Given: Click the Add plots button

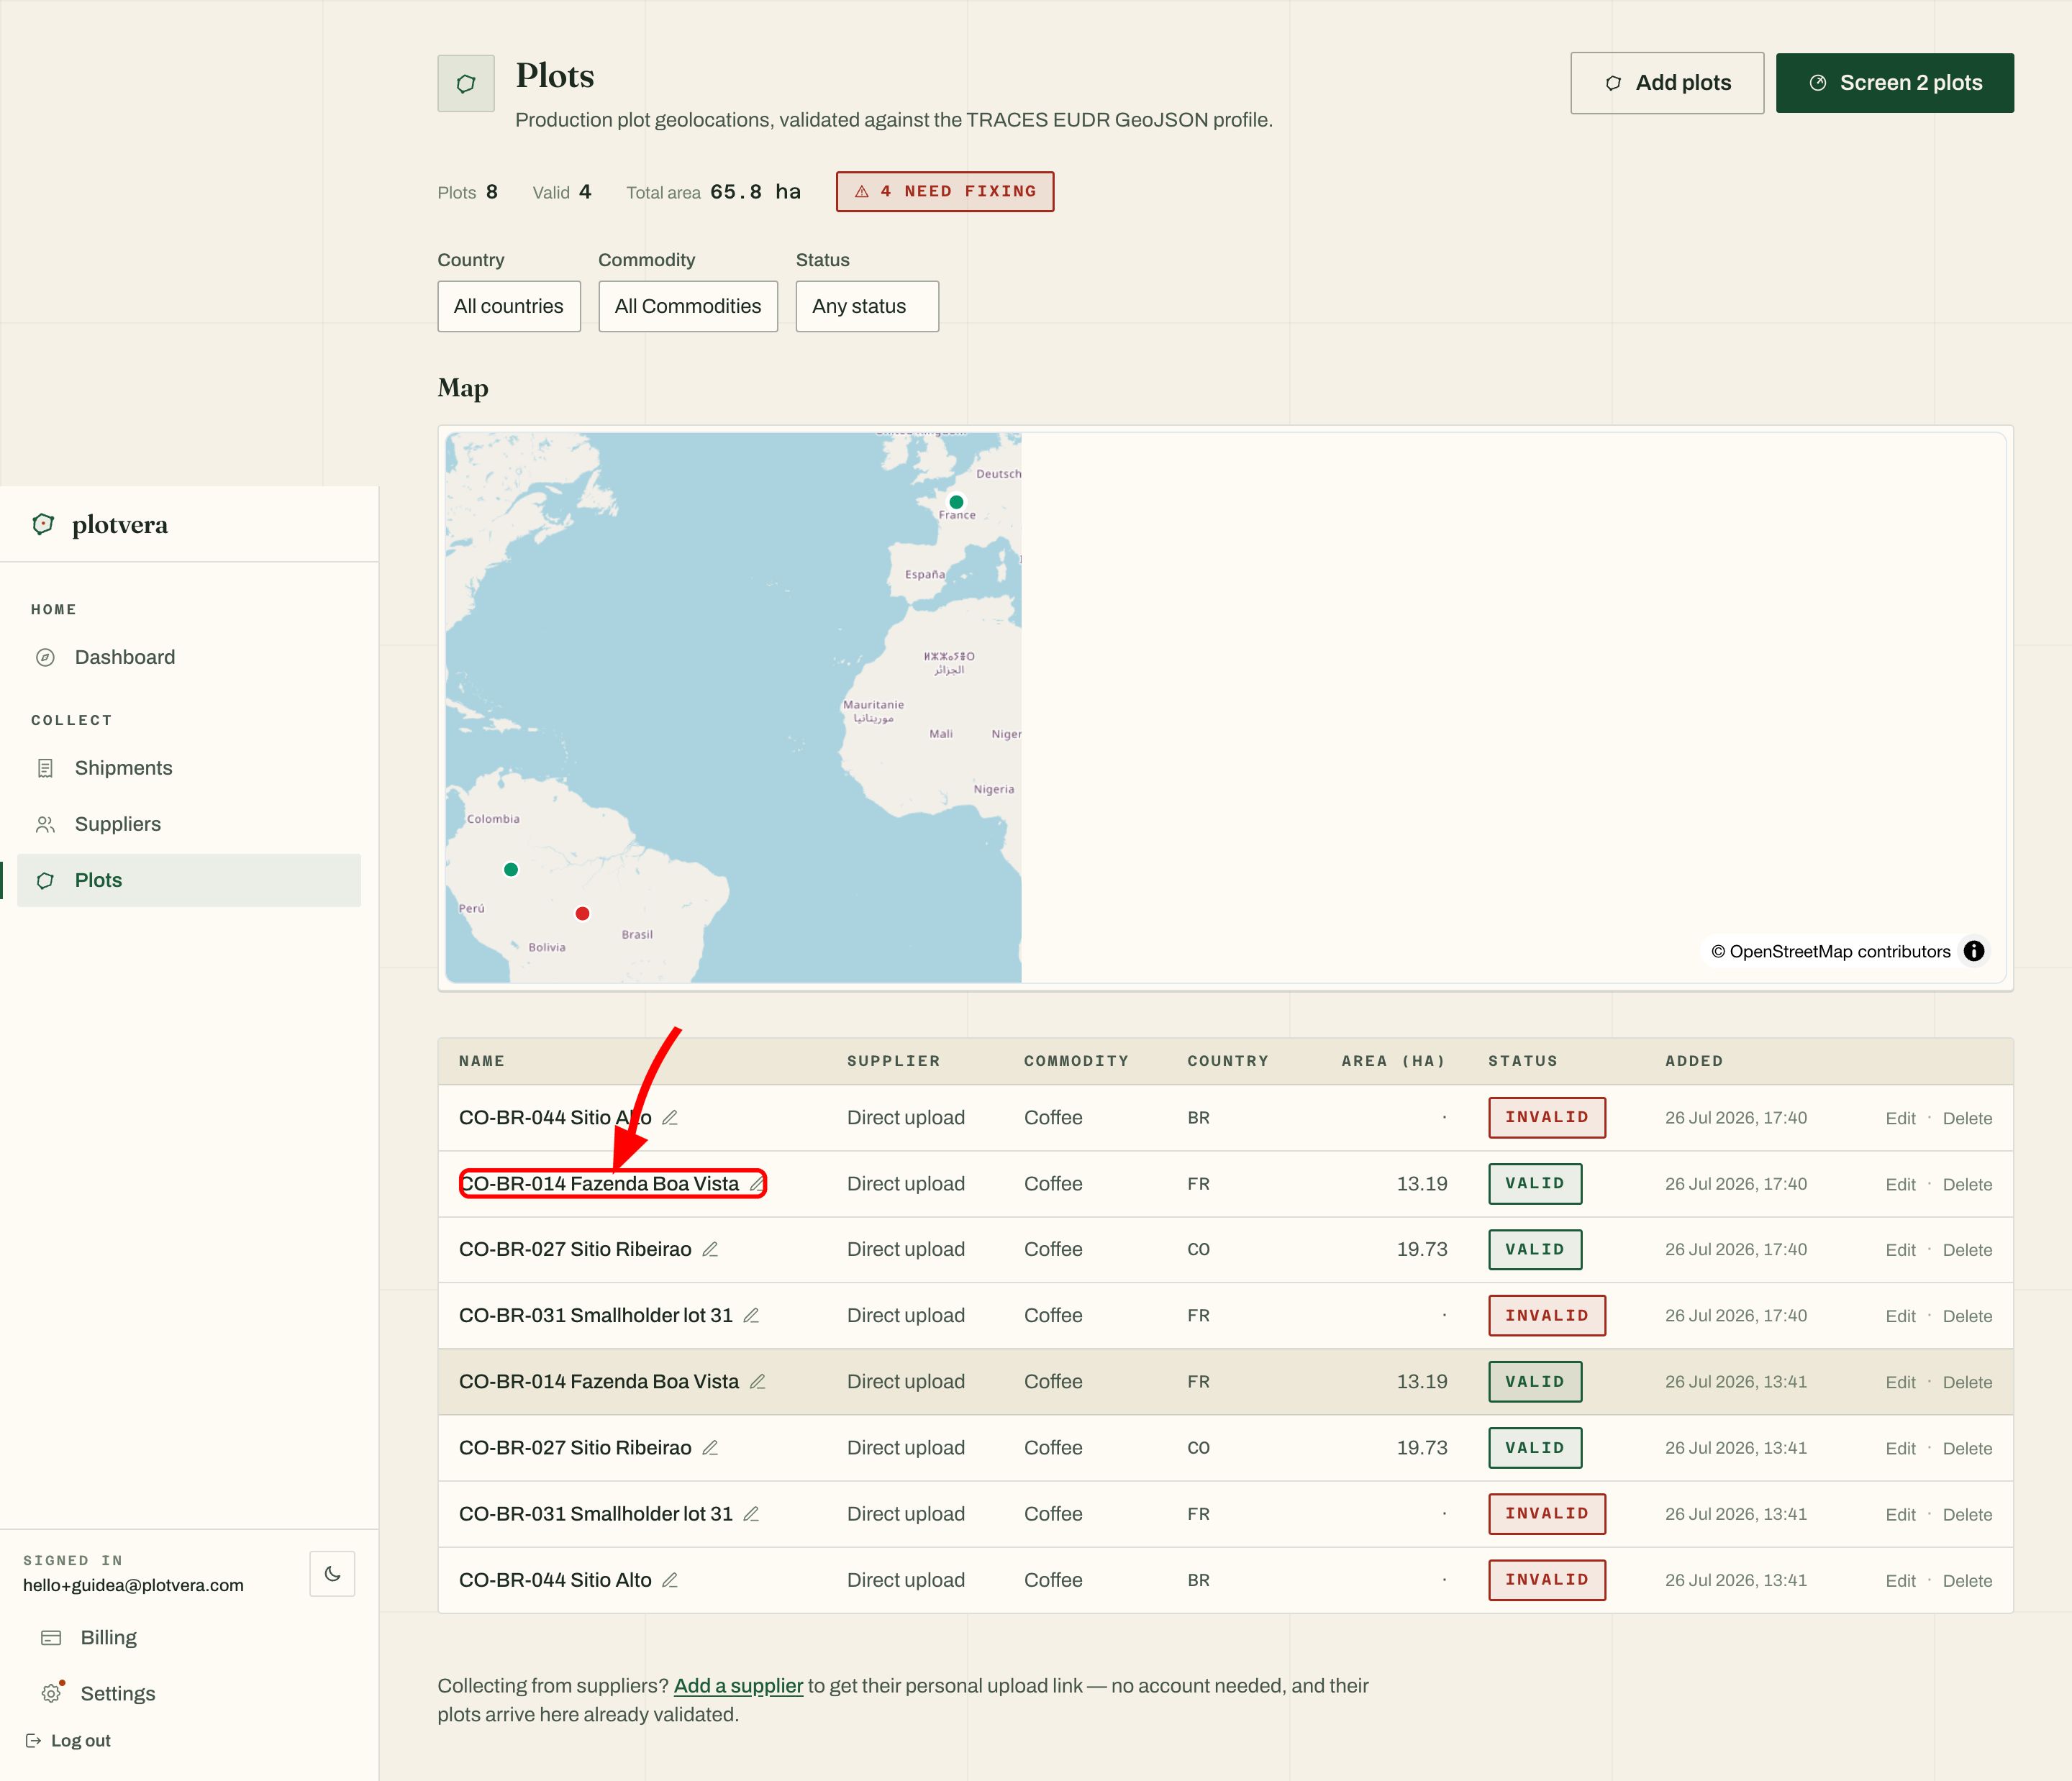Looking at the screenshot, I should 1667,83.
